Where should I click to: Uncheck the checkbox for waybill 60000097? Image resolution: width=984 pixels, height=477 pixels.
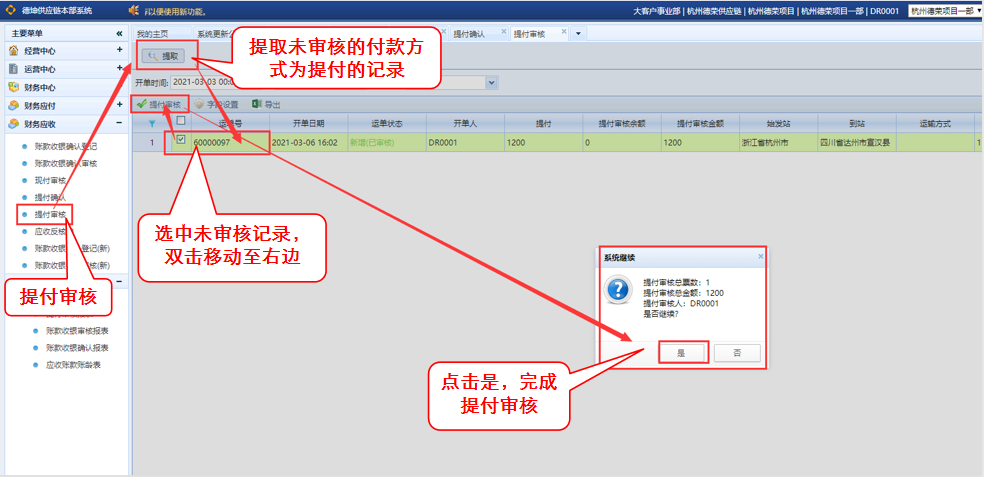[x=180, y=142]
